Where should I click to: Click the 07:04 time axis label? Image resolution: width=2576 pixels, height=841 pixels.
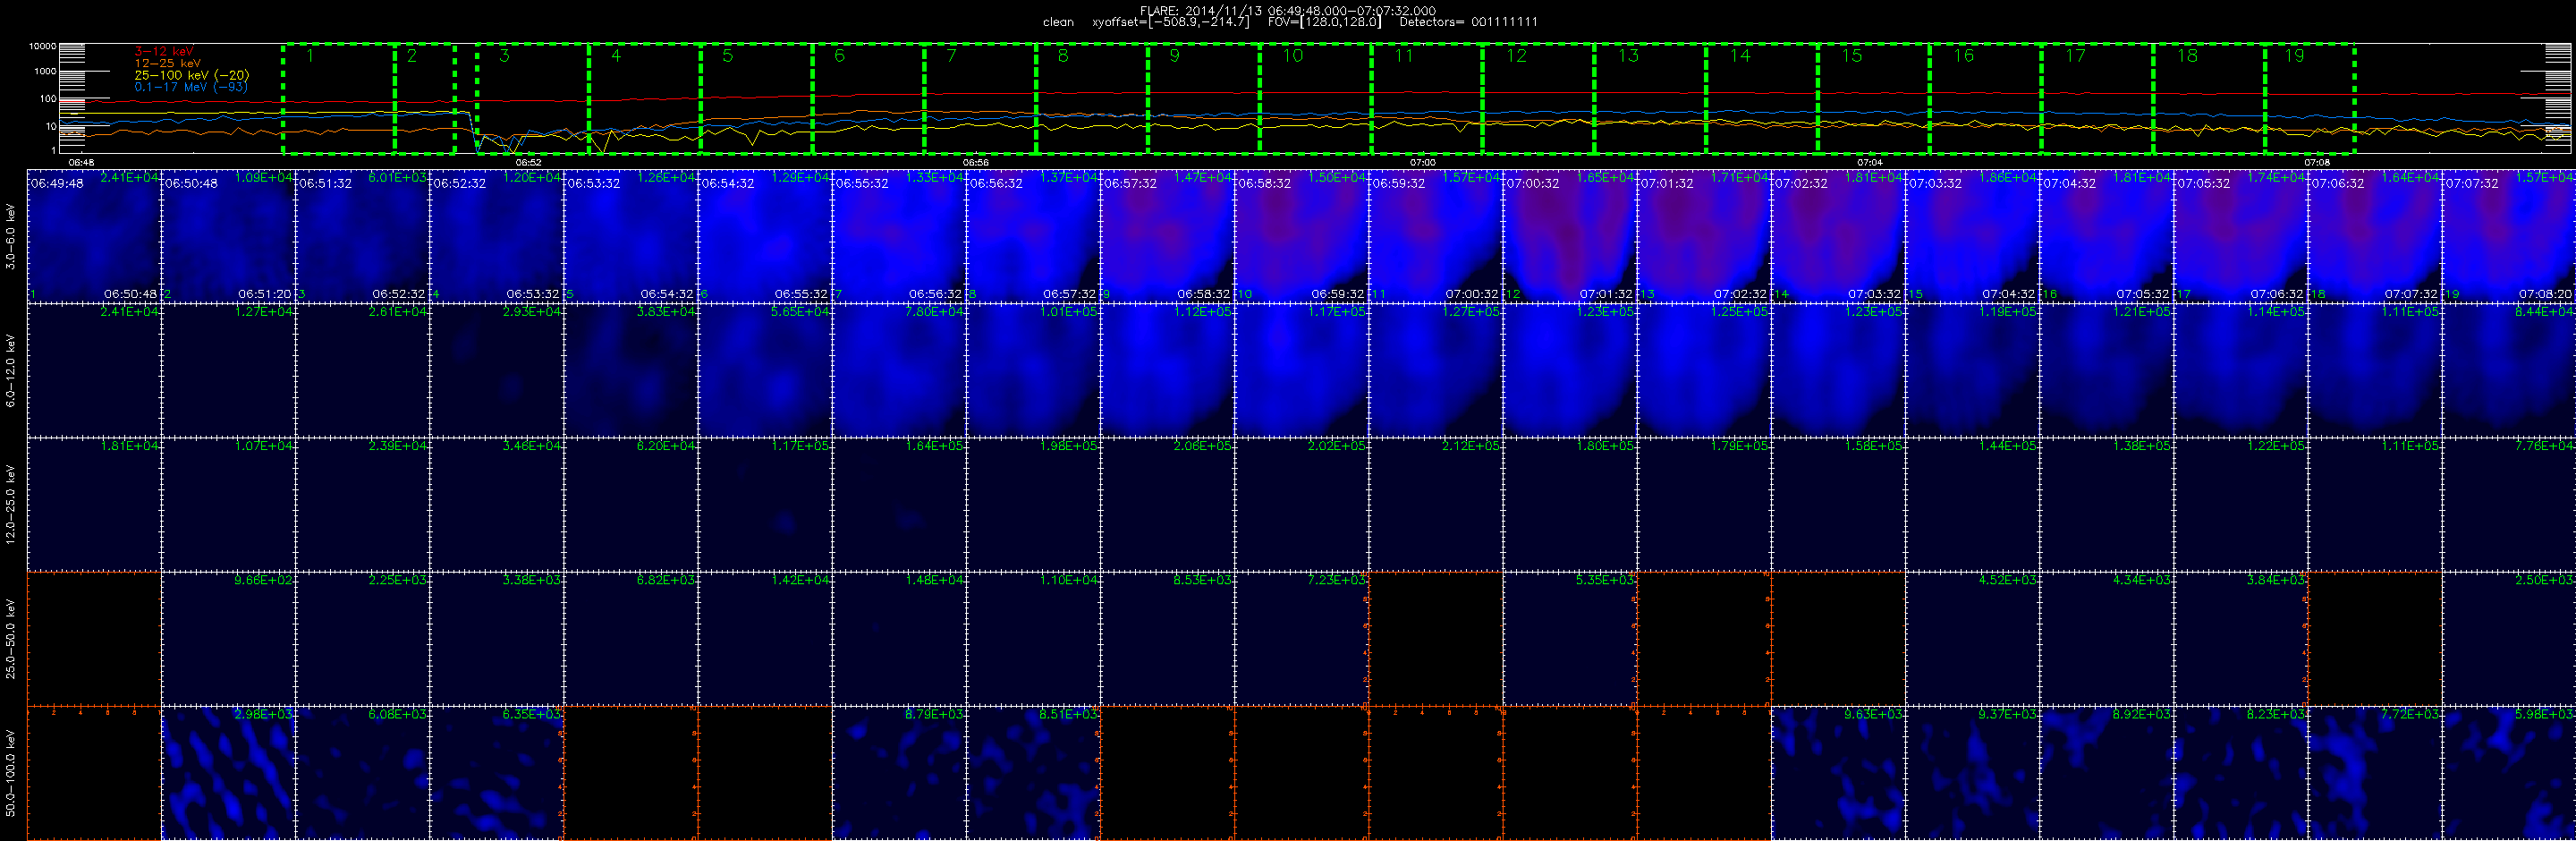point(1869,162)
